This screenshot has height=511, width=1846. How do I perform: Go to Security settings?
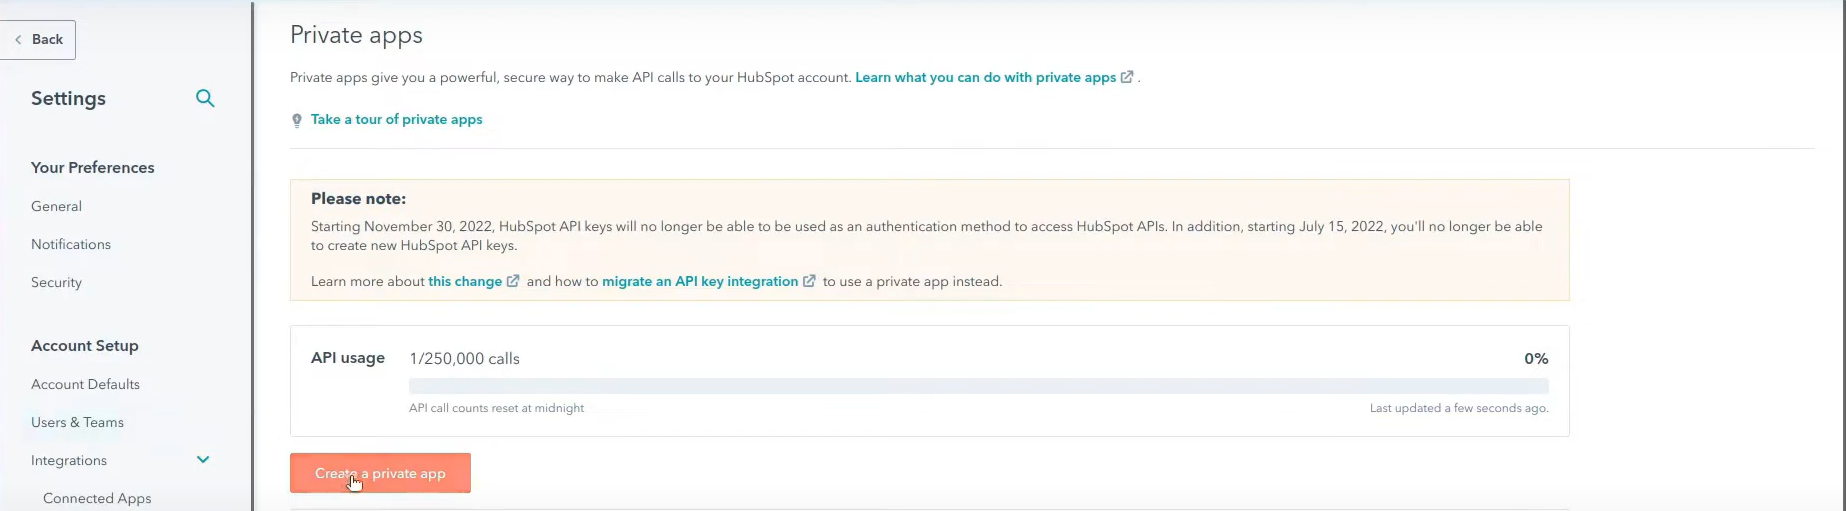pyautogui.click(x=56, y=282)
